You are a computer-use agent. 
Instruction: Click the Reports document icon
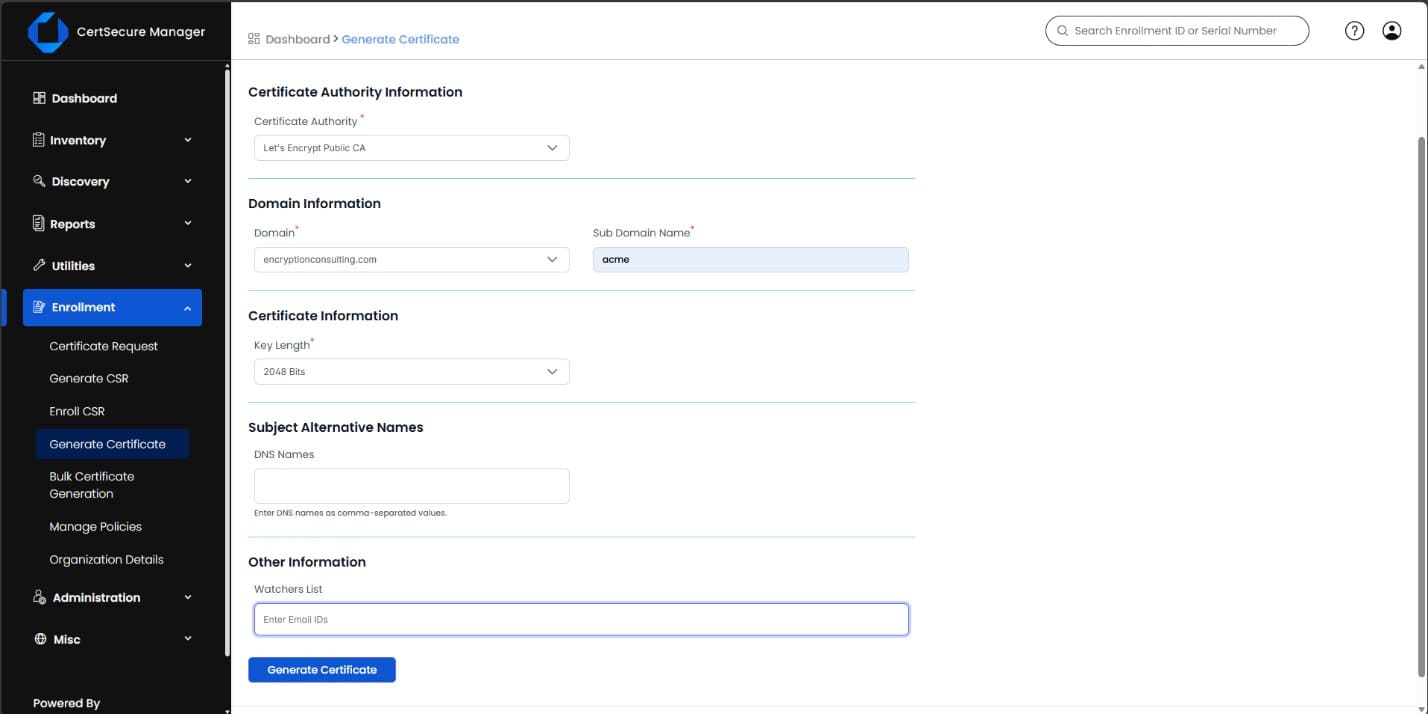click(x=39, y=223)
